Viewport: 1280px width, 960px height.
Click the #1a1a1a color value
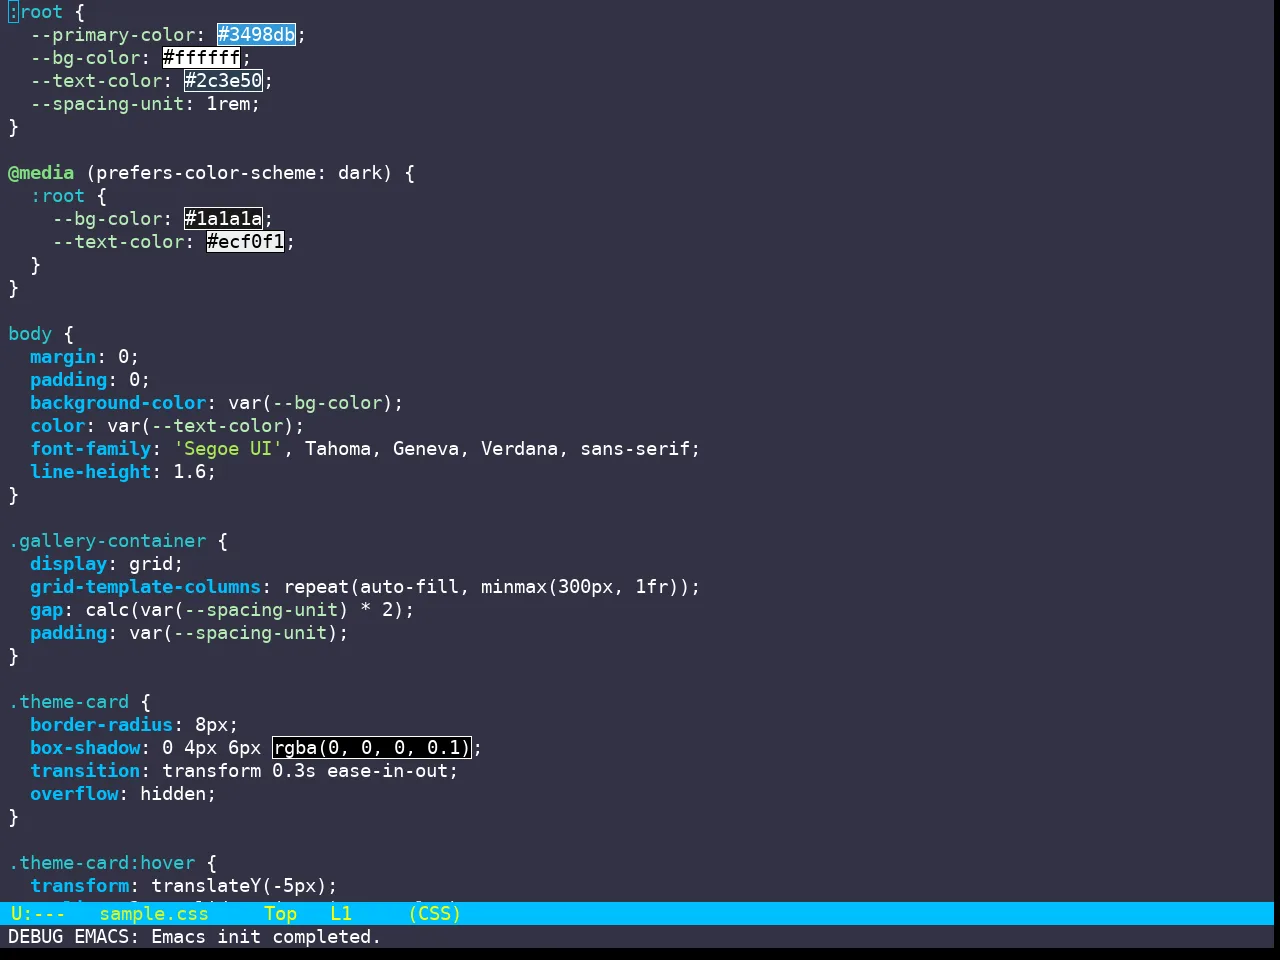tap(224, 219)
